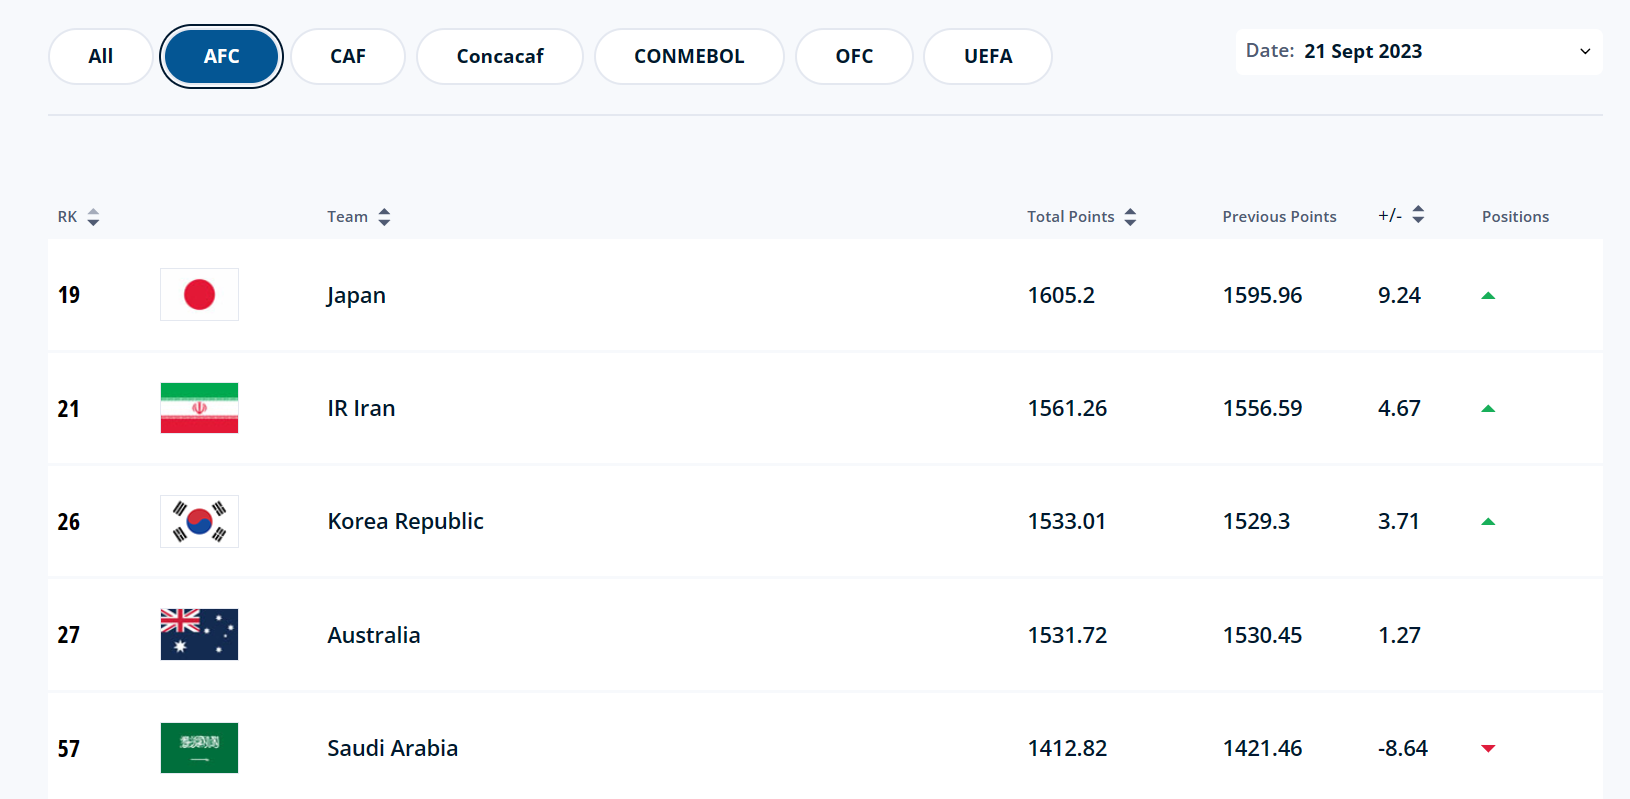The image size is (1630, 799).
Task: Sort by Team column arrows
Action: (x=384, y=217)
